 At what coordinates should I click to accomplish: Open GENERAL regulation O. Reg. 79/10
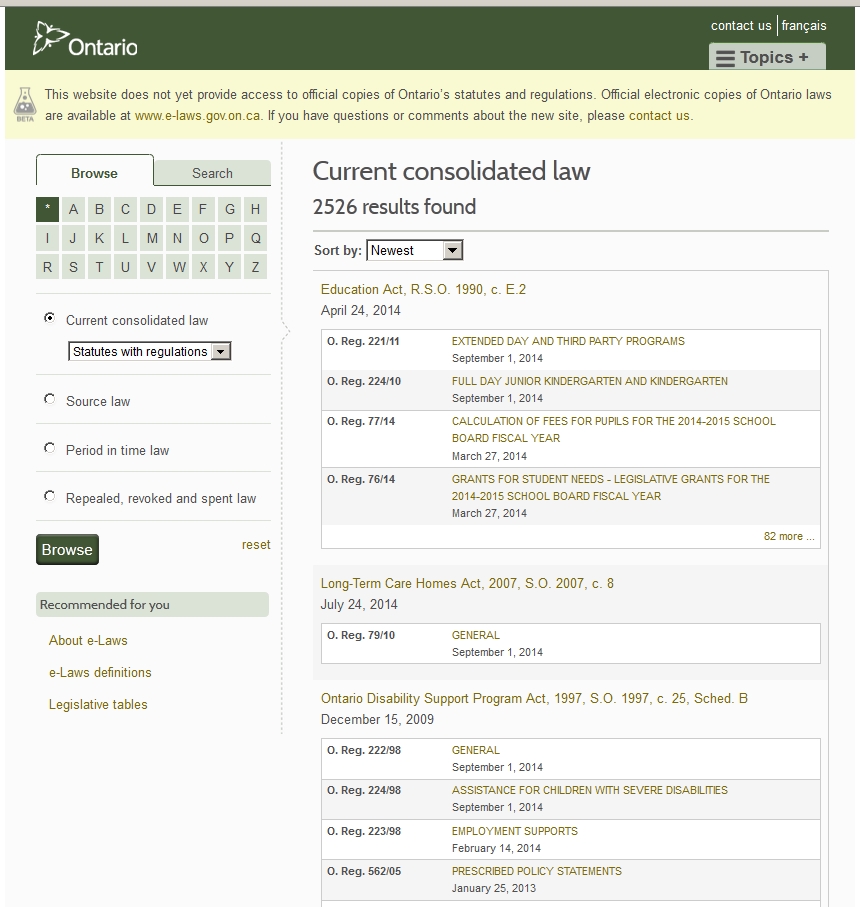[475, 635]
